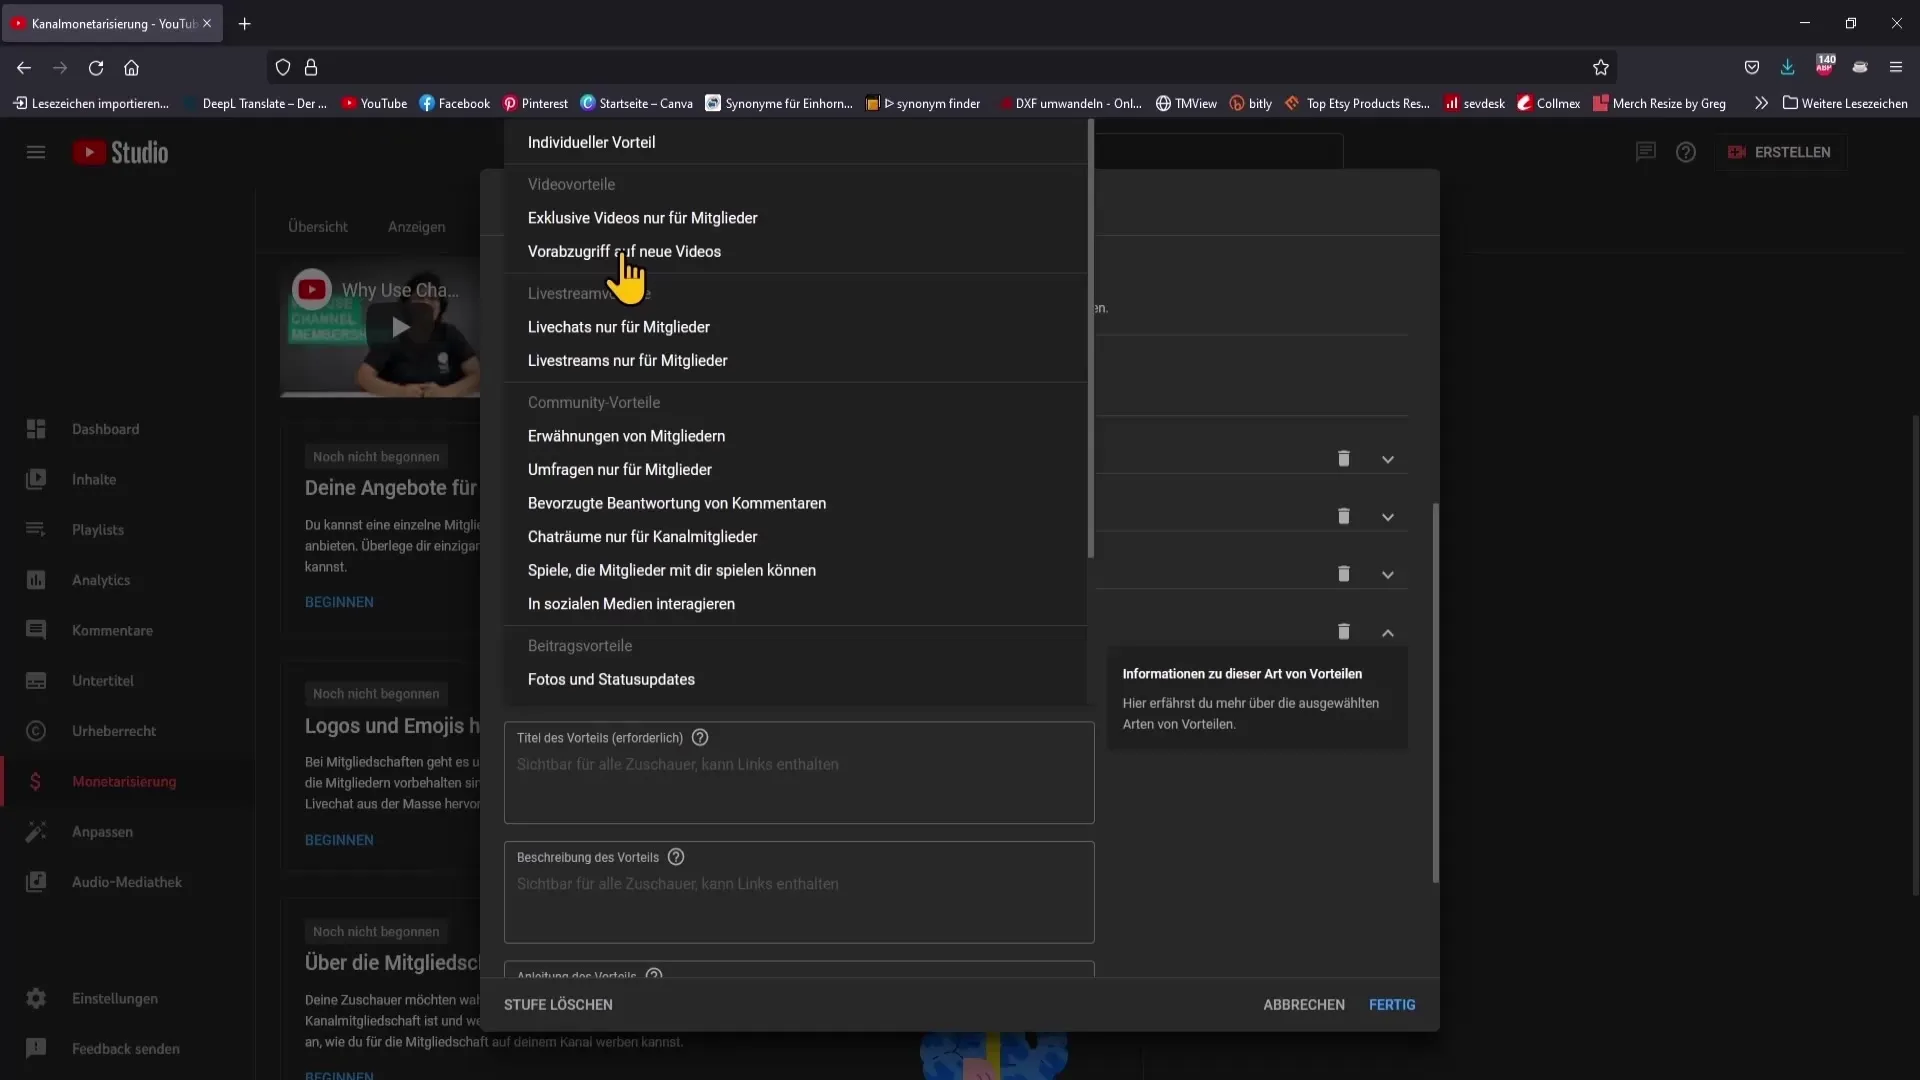Toggle Vorabzugriff auf neue Videos option
Image resolution: width=1920 pixels, height=1080 pixels.
[x=624, y=251]
